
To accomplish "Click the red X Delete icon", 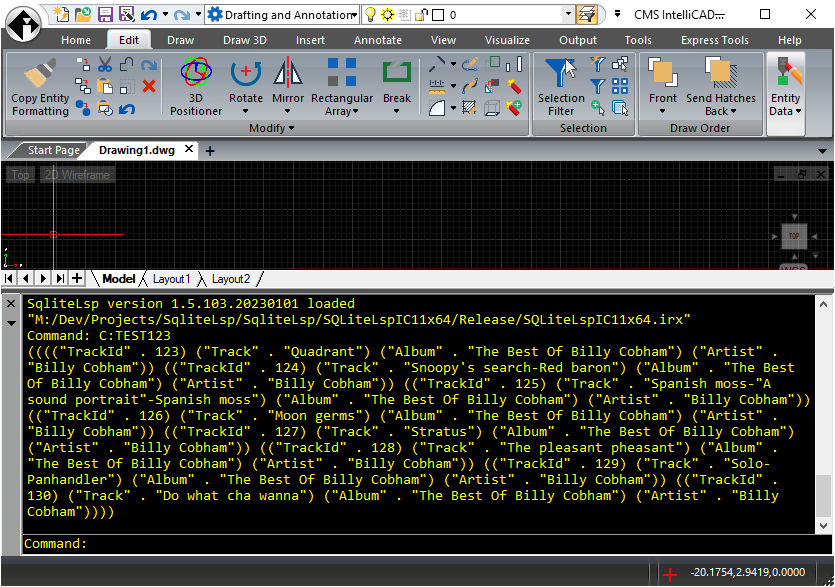I will pyautogui.click(x=149, y=86).
